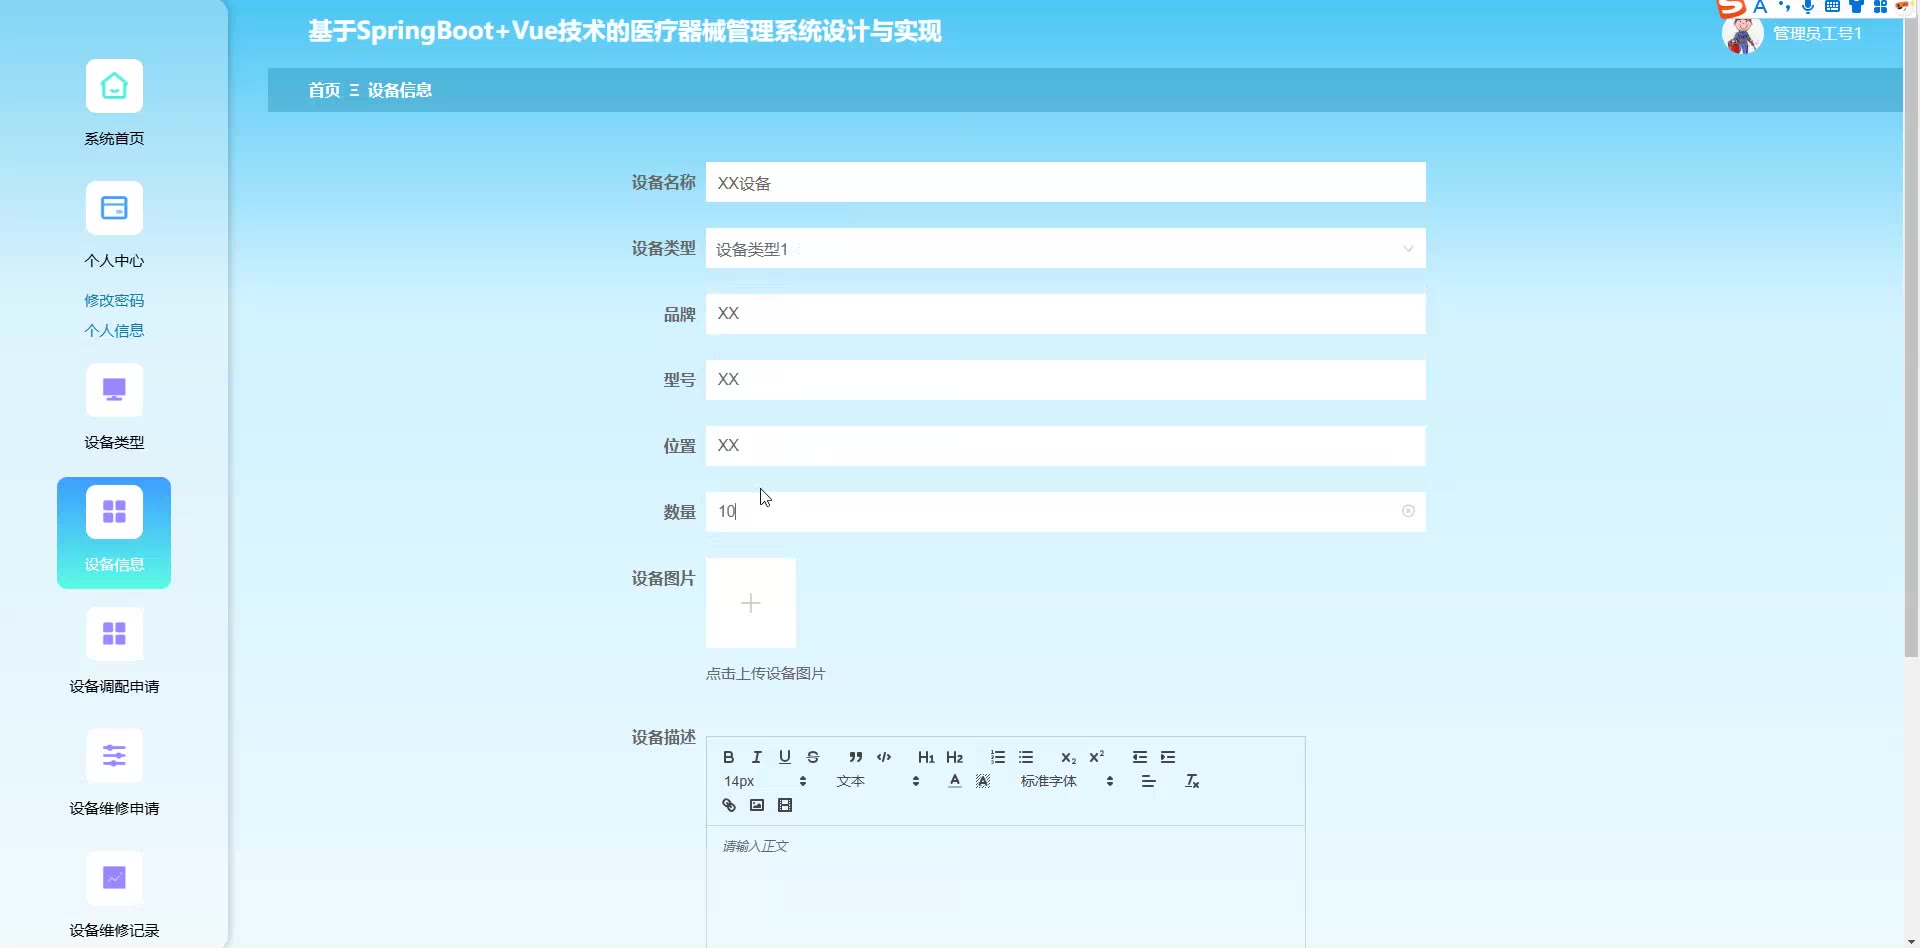
Task: Toggle strikethrough formatting in the editor
Action: coord(813,757)
